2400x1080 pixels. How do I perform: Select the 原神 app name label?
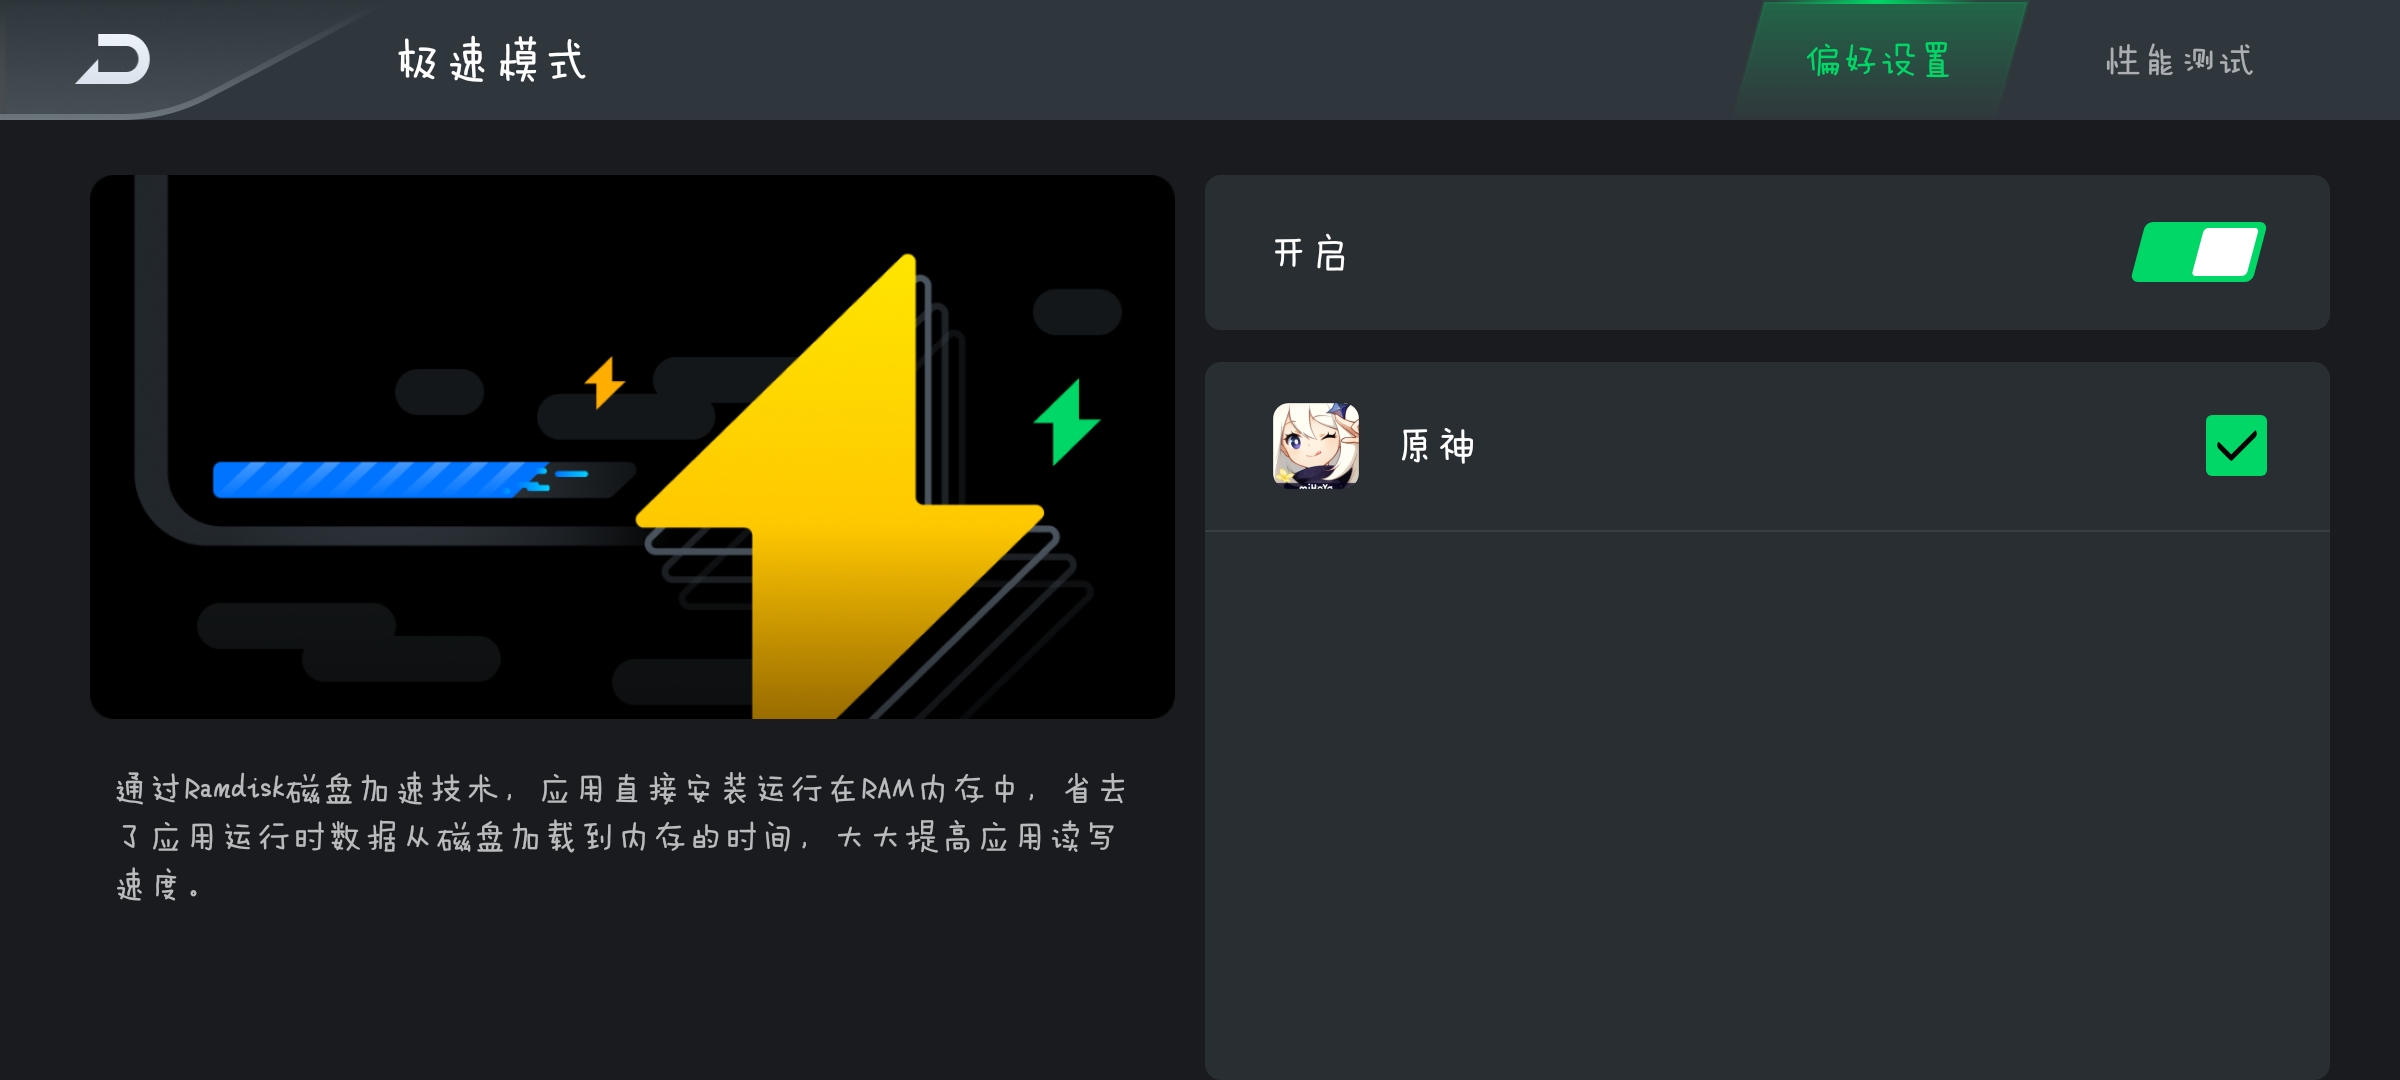click(1437, 446)
